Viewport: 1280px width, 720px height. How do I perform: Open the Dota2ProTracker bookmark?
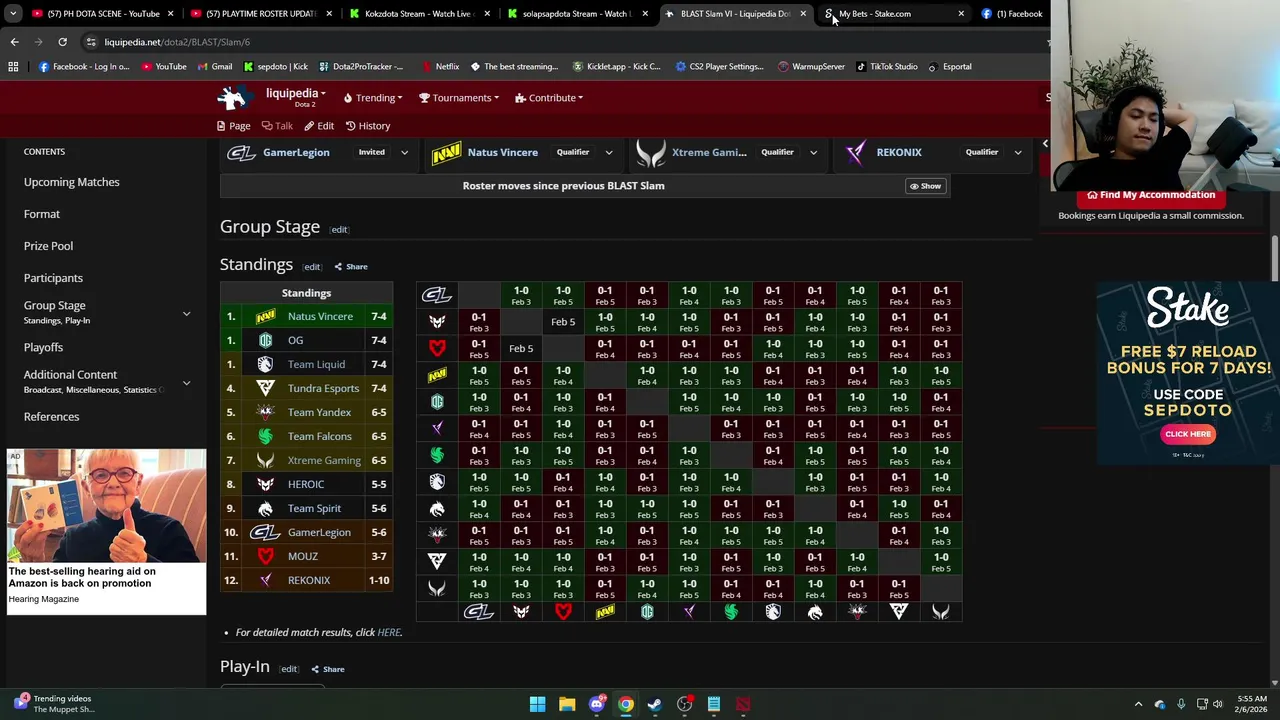(361, 67)
